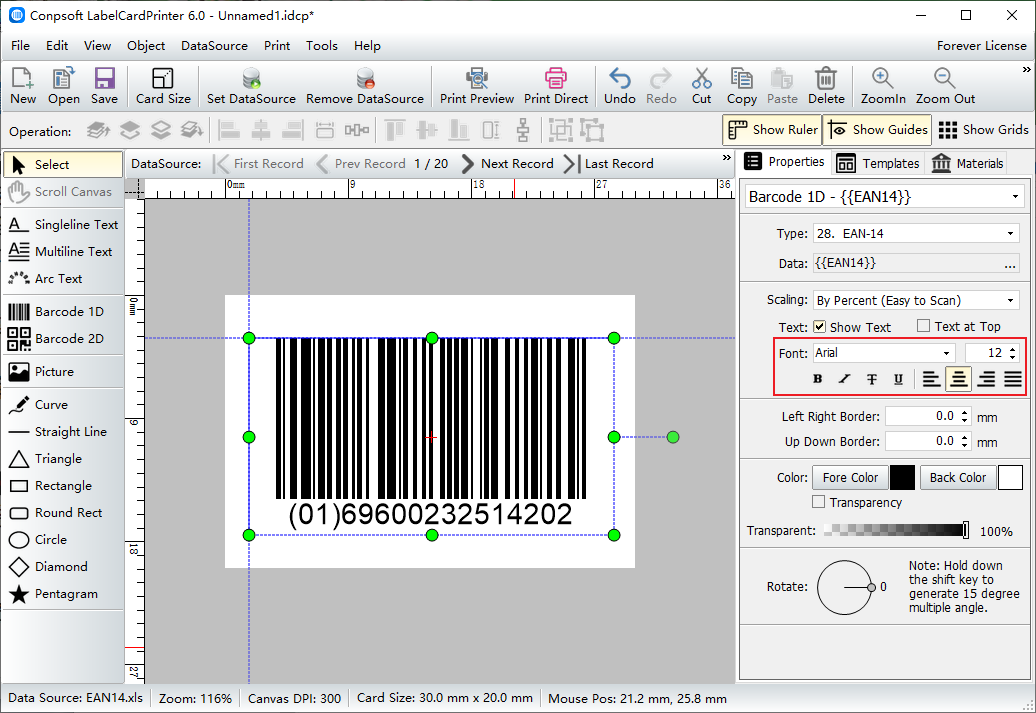
Task: Uncheck the Show Text checkbox
Action: [819, 326]
